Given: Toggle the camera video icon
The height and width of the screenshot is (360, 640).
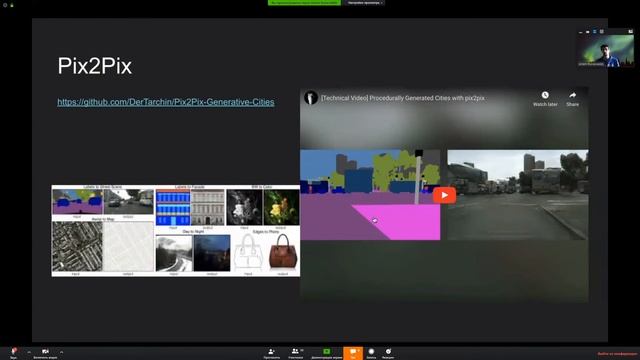Looking at the screenshot, I should [45, 352].
